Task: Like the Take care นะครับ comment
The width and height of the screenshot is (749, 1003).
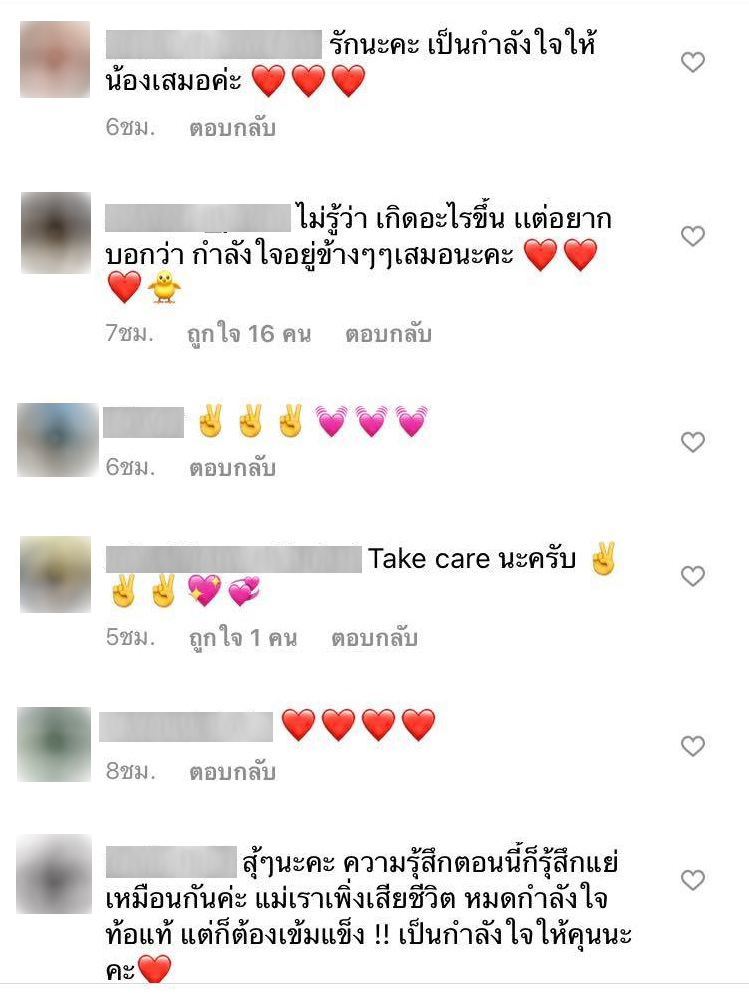Action: tap(692, 576)
